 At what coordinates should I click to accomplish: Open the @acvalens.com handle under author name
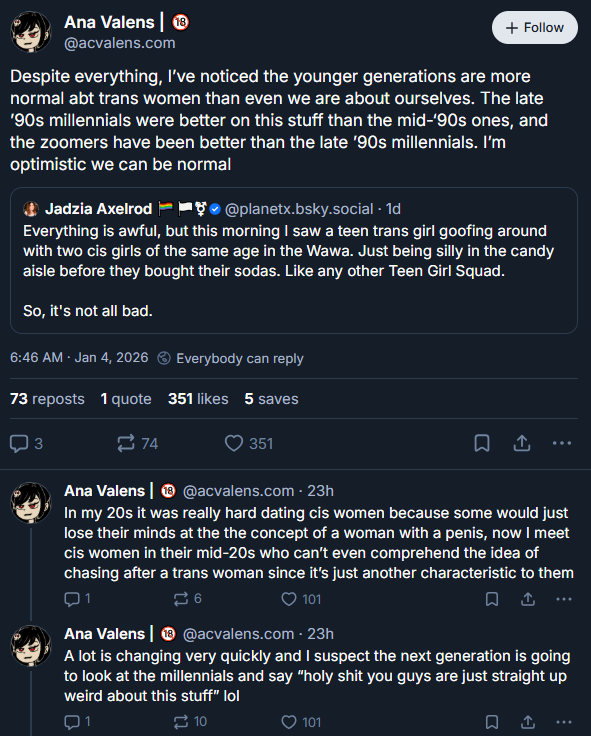tap(120, 43)
